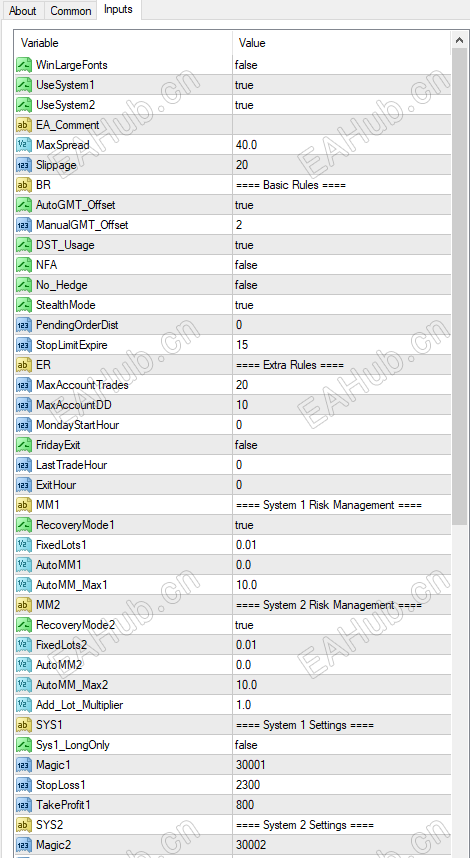Click the Magic1 value 30001
This screenshot has height=858, width=470.
click(x=251, y=765)
